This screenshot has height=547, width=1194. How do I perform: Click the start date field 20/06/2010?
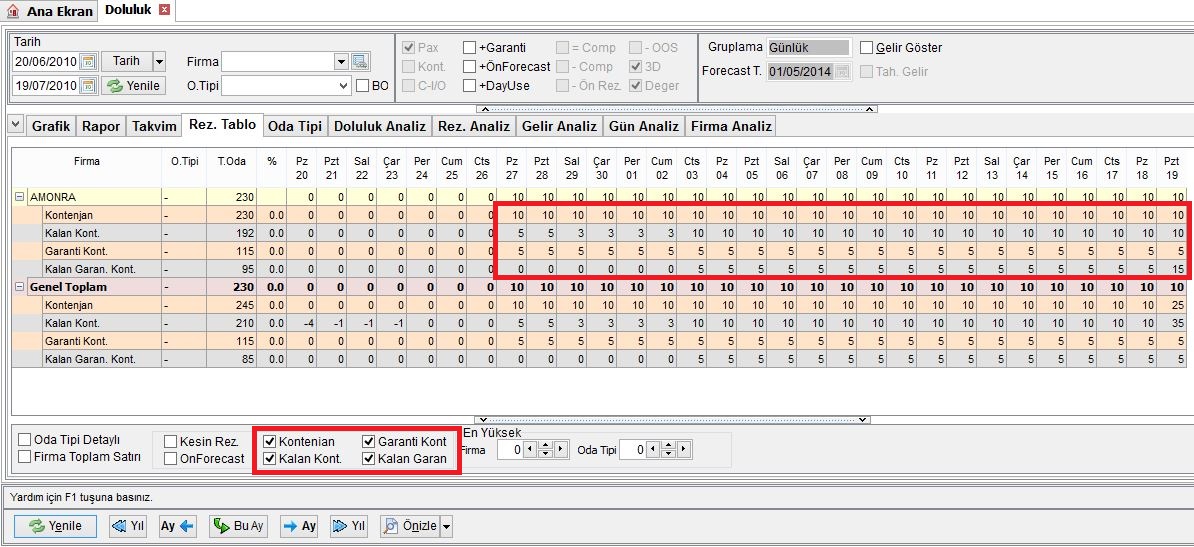coord(46,62)
